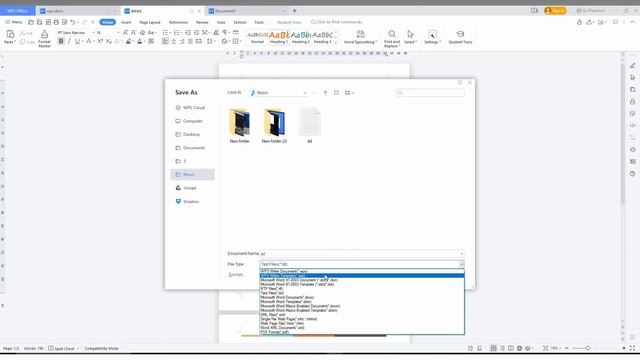Viewport: 640px width, 360px height.
Task: Choose Microsoft Word Template (*.dotx) file type
Action: tap(362, 302)
